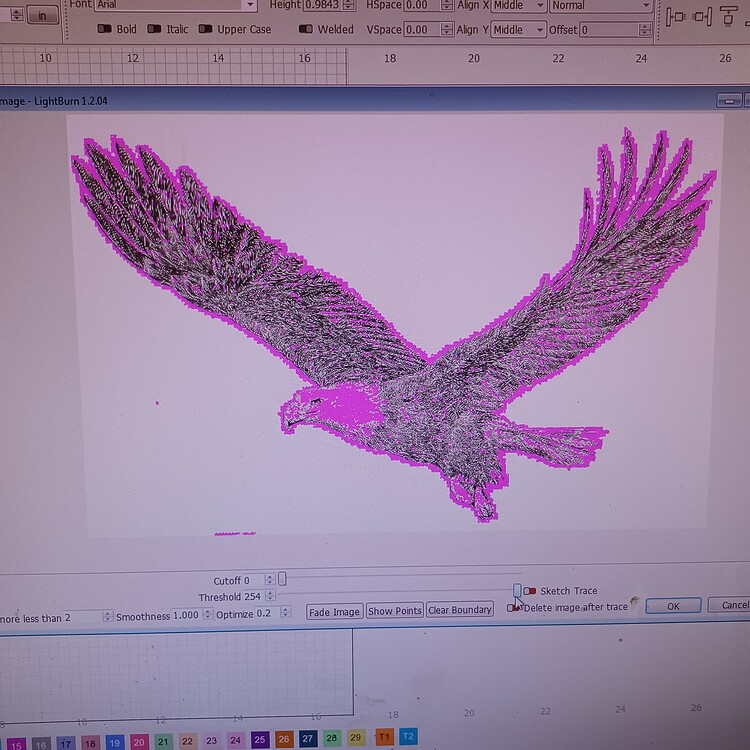
Task: Choose layer color swatch 21
Action: click(x=163, y=741)
